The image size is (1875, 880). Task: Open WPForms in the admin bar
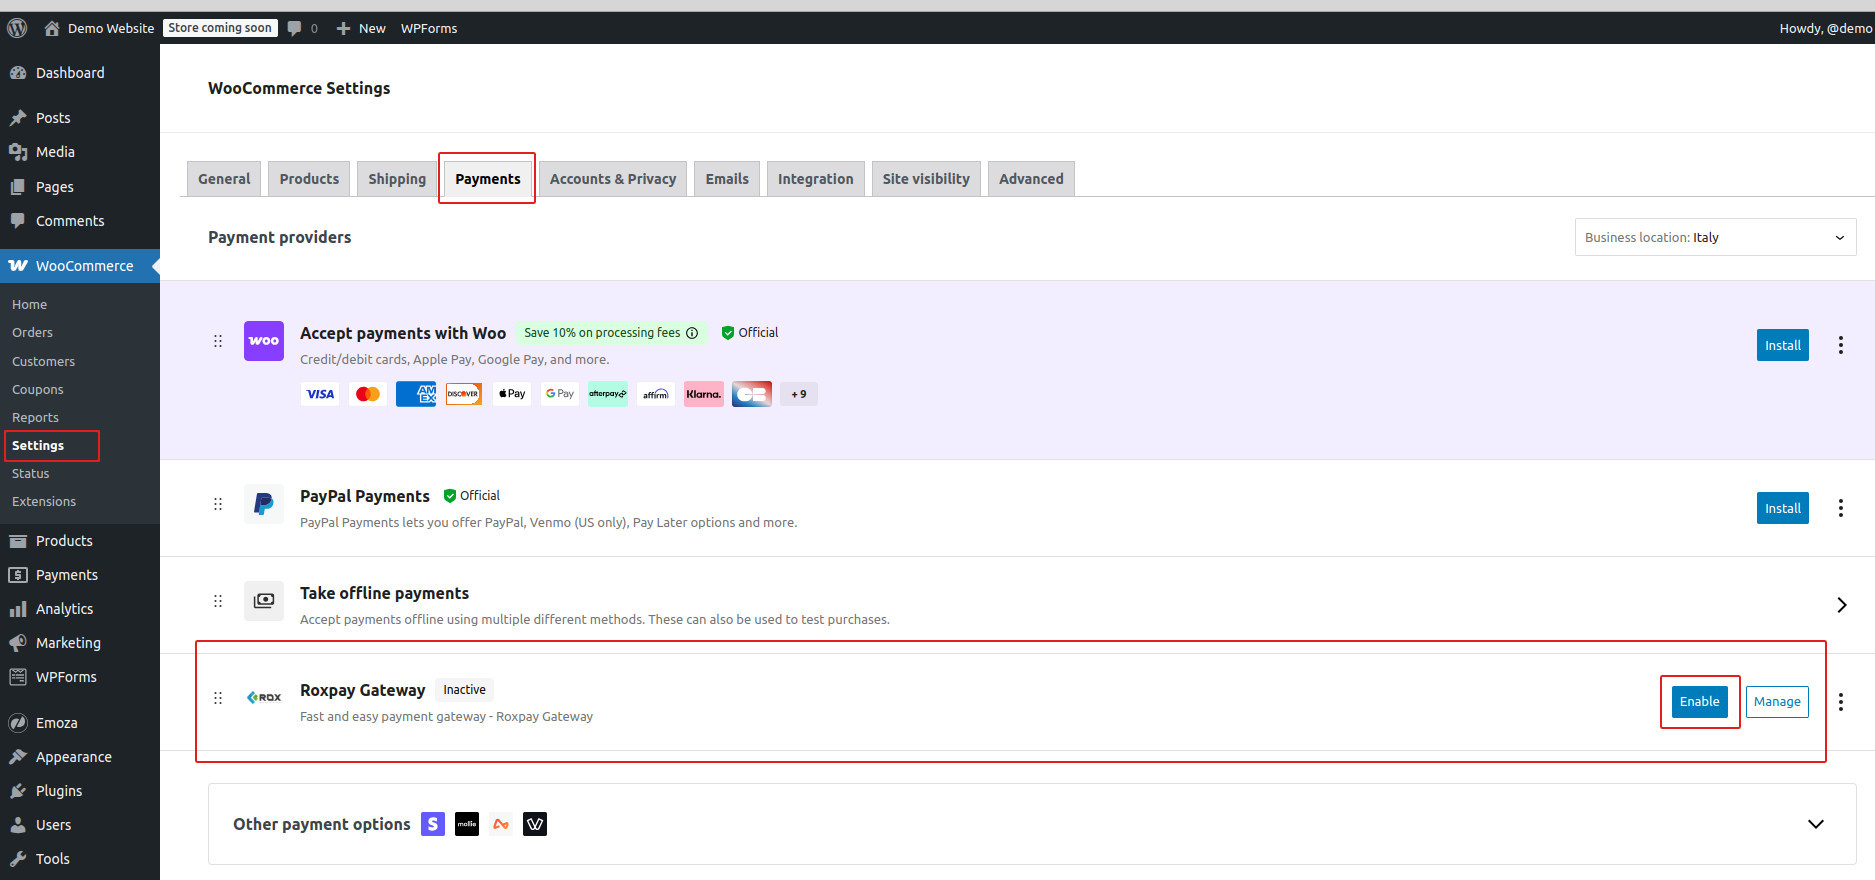(x=429, y=28)
